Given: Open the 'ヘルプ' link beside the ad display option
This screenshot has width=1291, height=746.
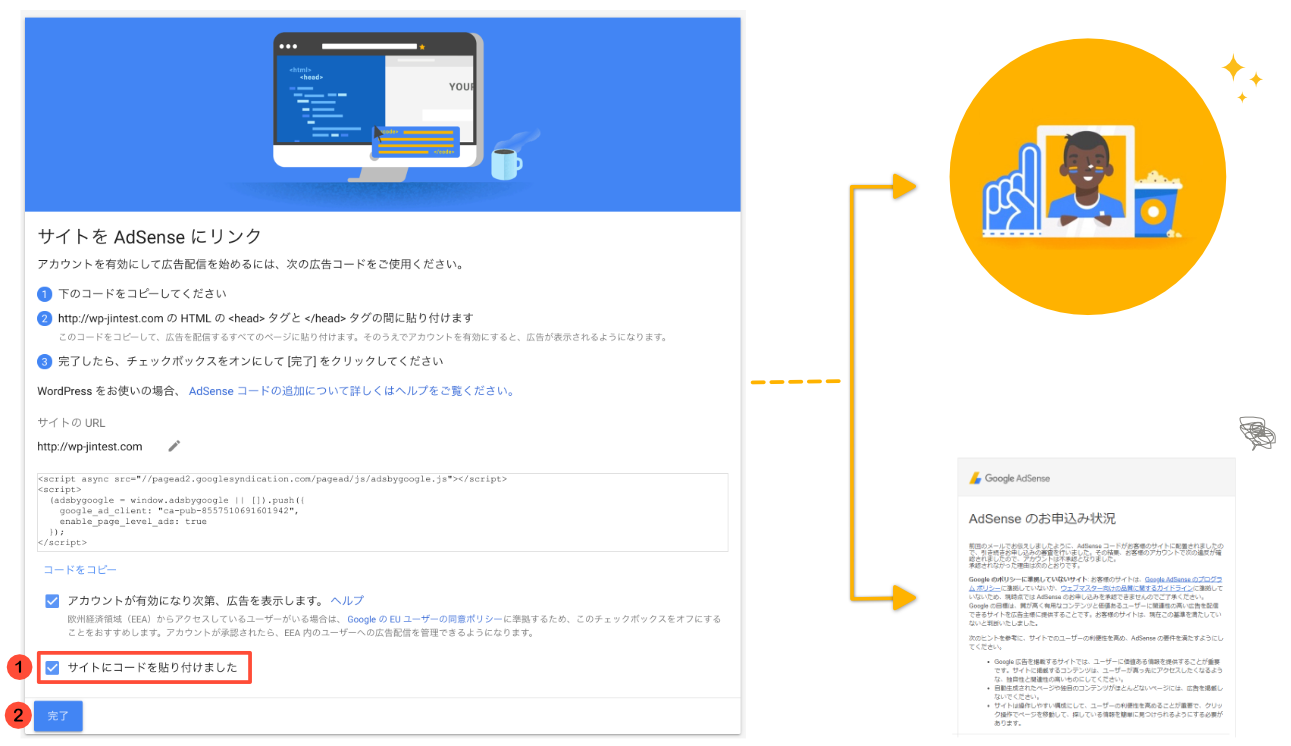Looking at the screenshot, I should coord(347,601).
